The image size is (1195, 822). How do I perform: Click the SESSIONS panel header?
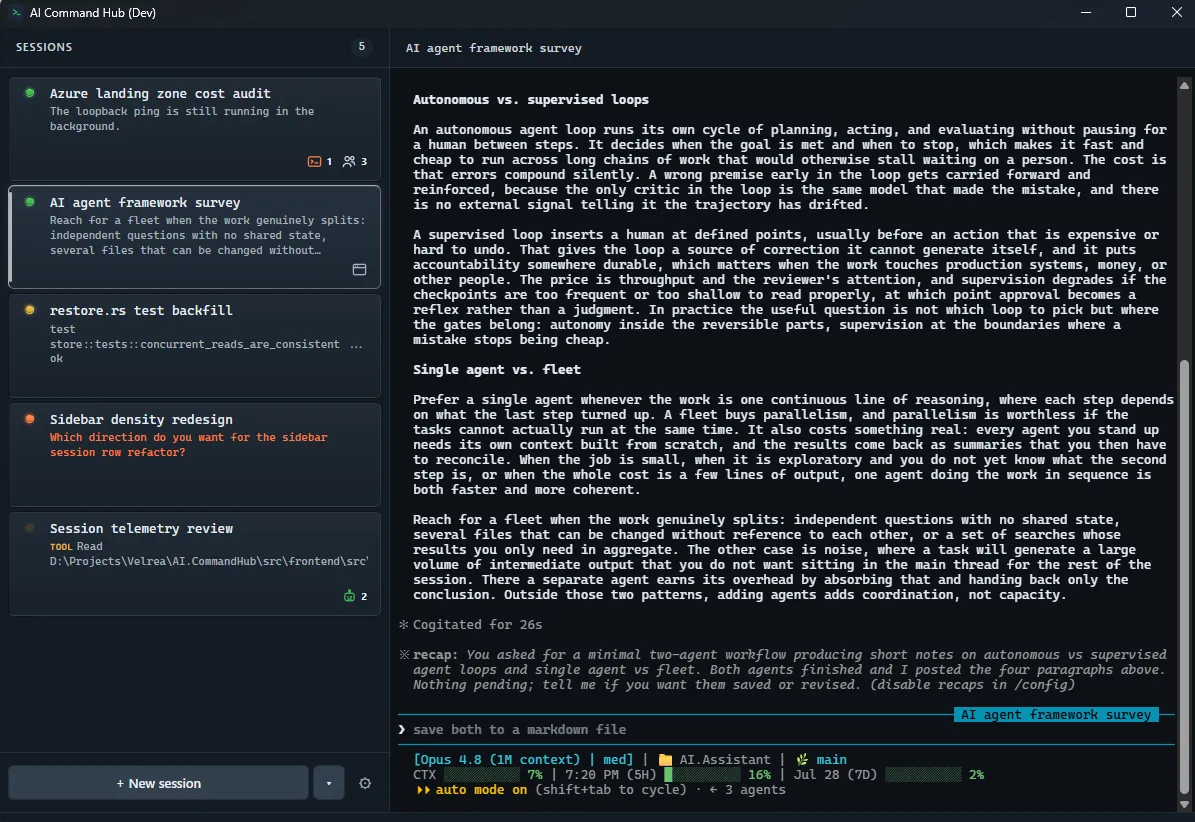pos(44,47)
